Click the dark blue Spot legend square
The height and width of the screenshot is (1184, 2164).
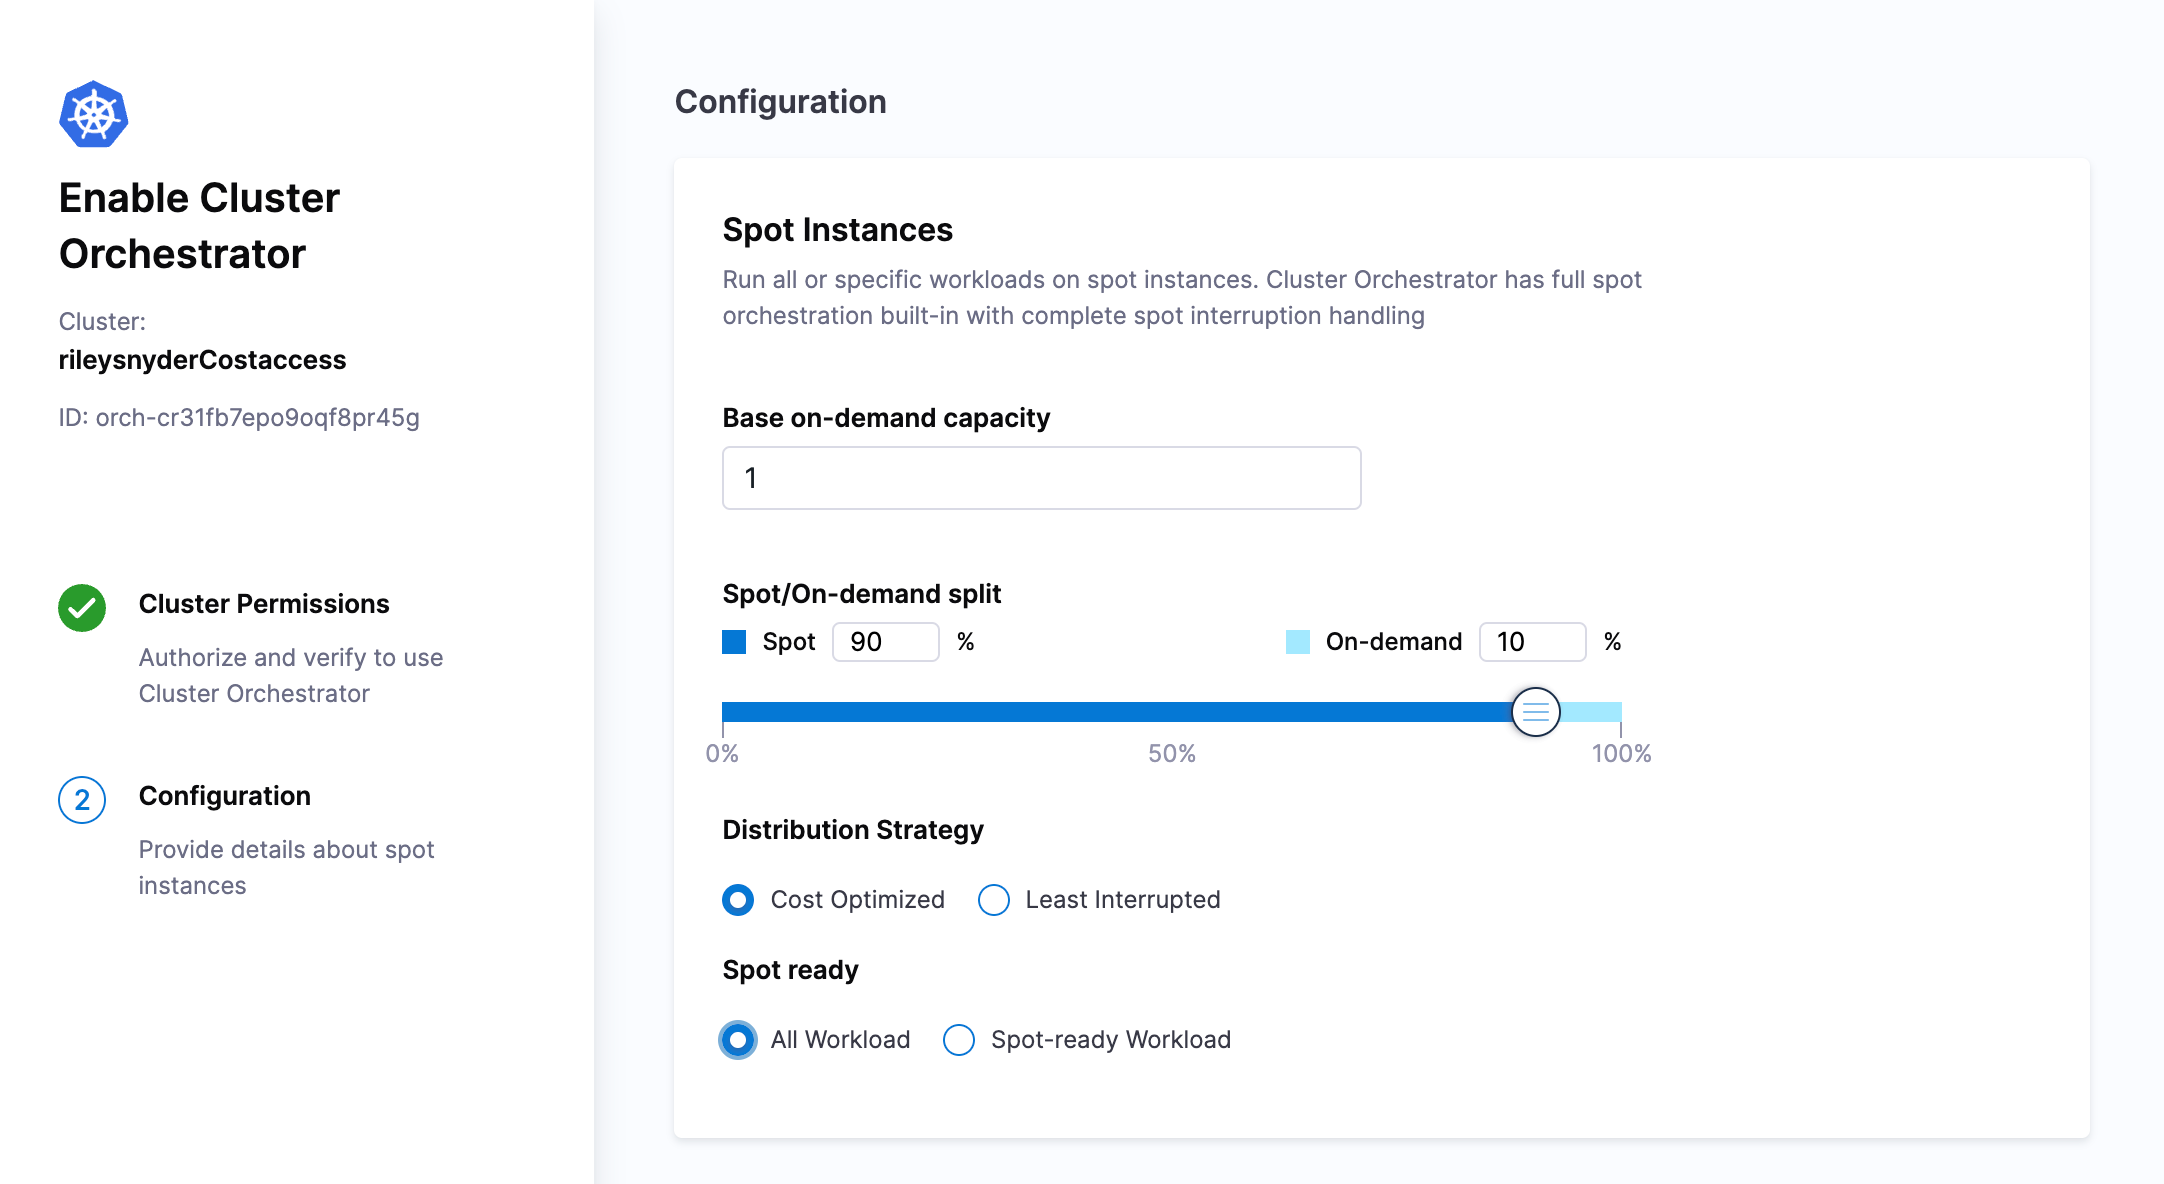[x=734, y=642]
